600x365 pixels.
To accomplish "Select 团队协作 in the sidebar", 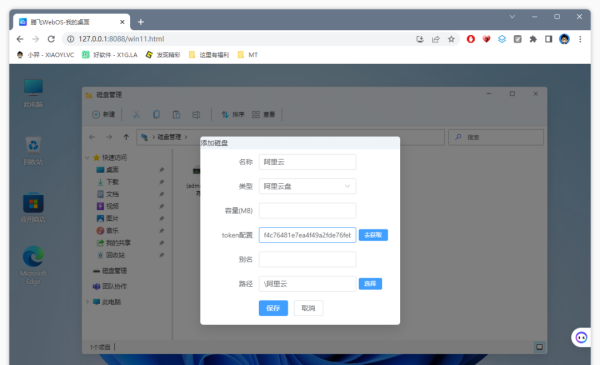I will 110,286.
